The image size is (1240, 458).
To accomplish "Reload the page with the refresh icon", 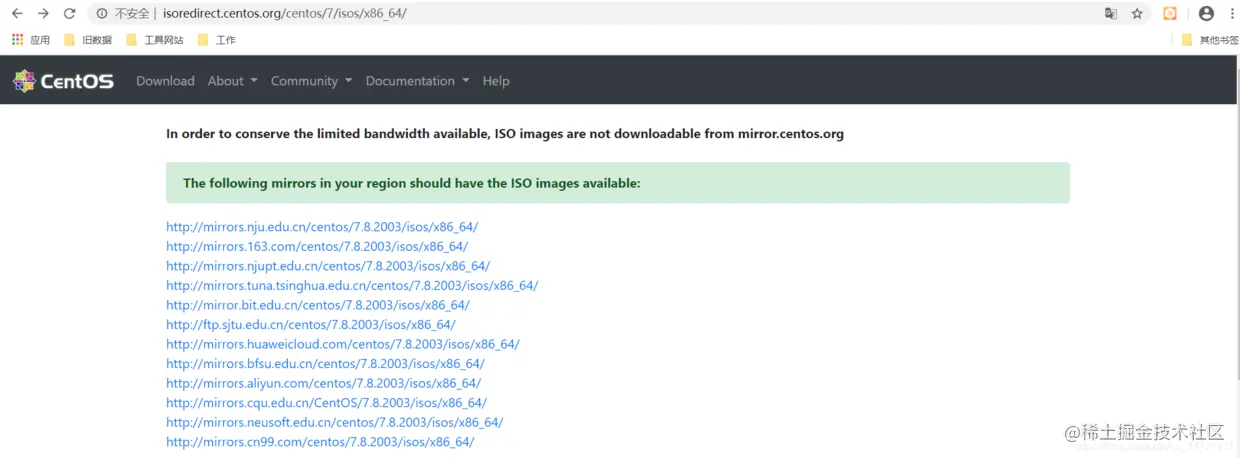I will (69, 14).
